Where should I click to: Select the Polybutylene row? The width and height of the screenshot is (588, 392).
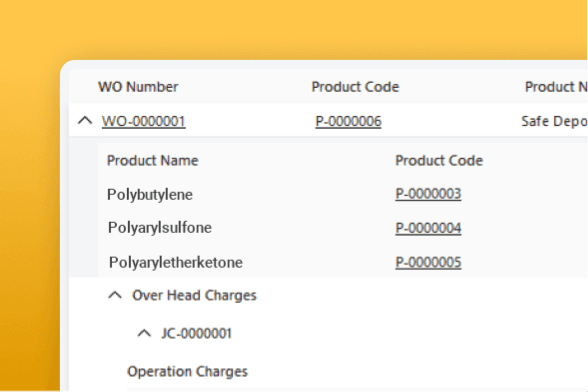click(x=342, y=194)
